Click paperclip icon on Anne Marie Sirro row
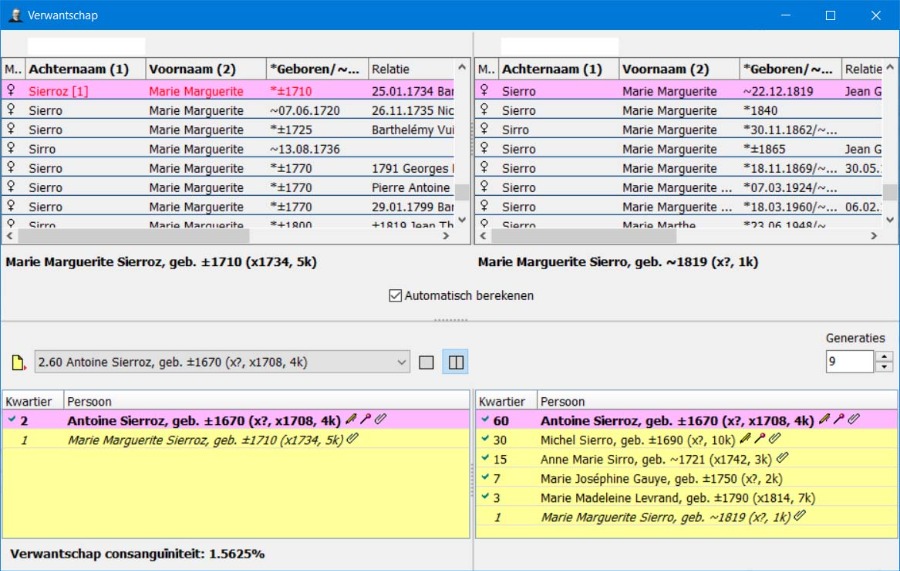Image resolution: width=900 pixels, height=571 pixels. click(783, 459)
